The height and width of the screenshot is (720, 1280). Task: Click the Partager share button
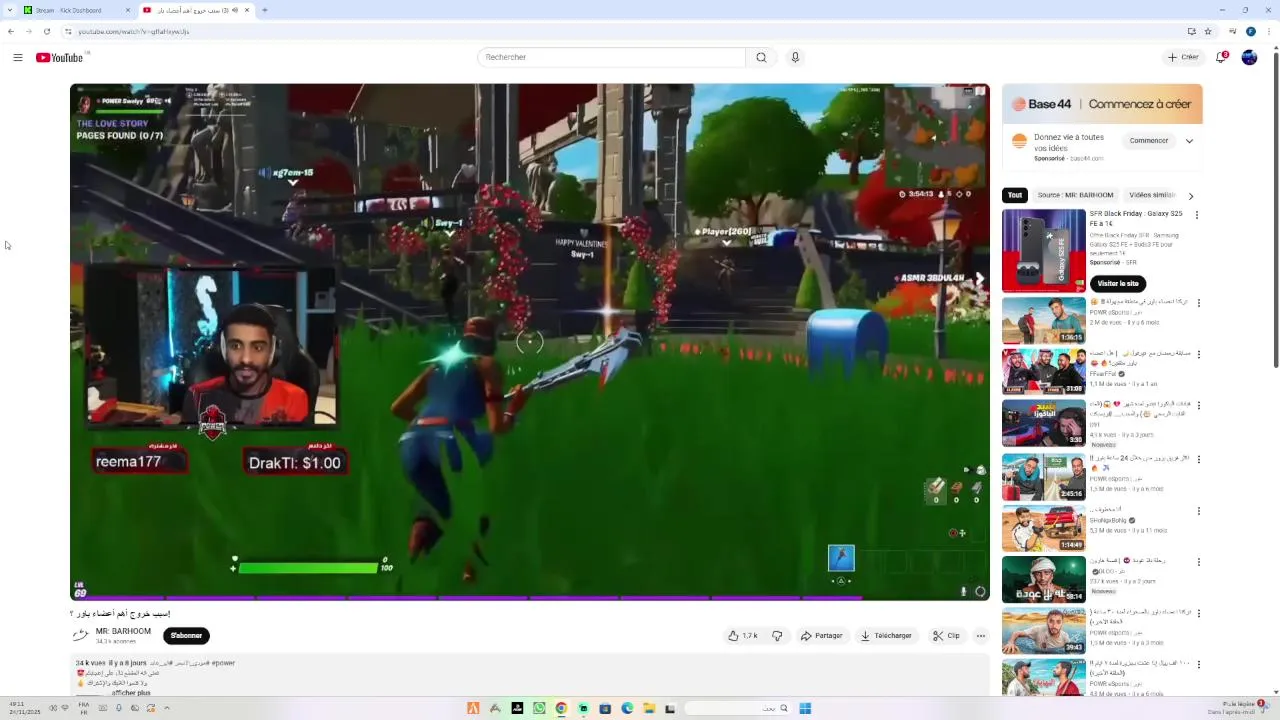point(821,635)
